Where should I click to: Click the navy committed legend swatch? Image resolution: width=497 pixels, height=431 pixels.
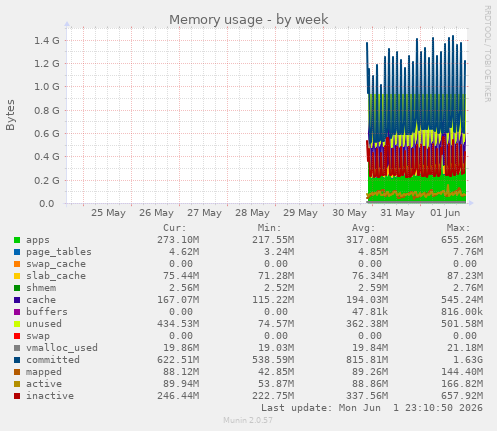click(x=17, y=360)
